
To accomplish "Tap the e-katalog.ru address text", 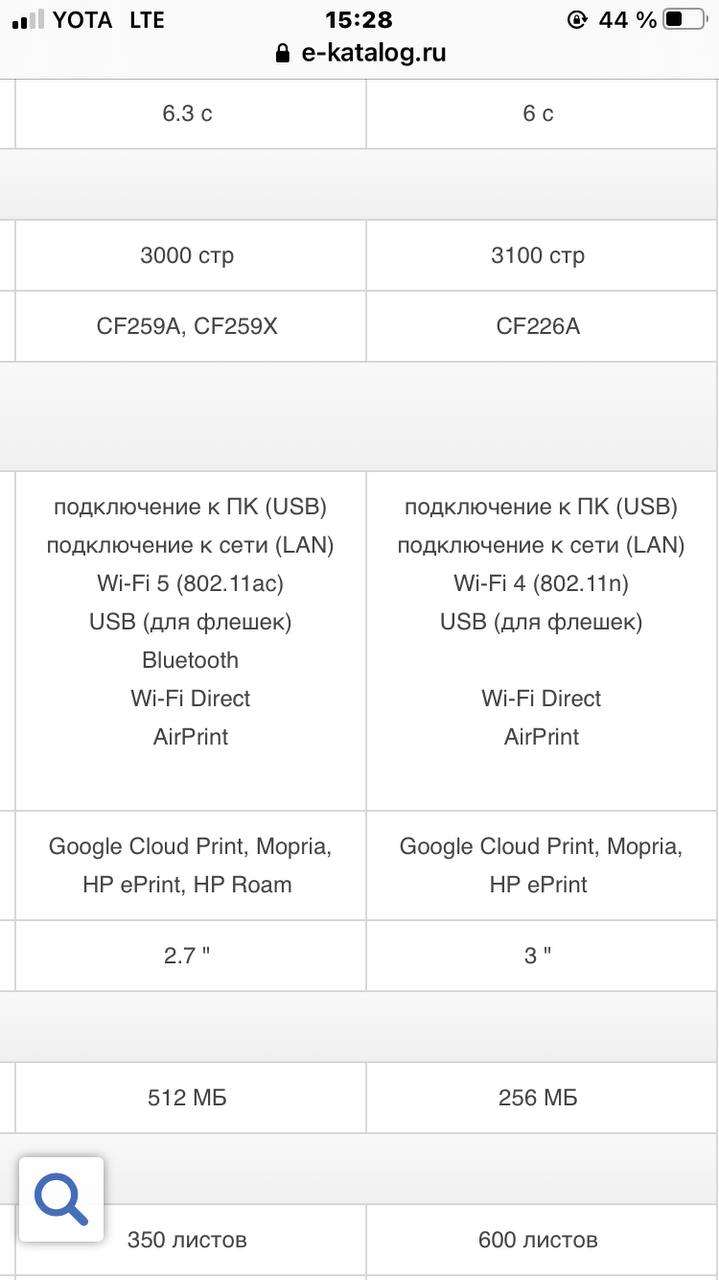I will pos(373,54).
